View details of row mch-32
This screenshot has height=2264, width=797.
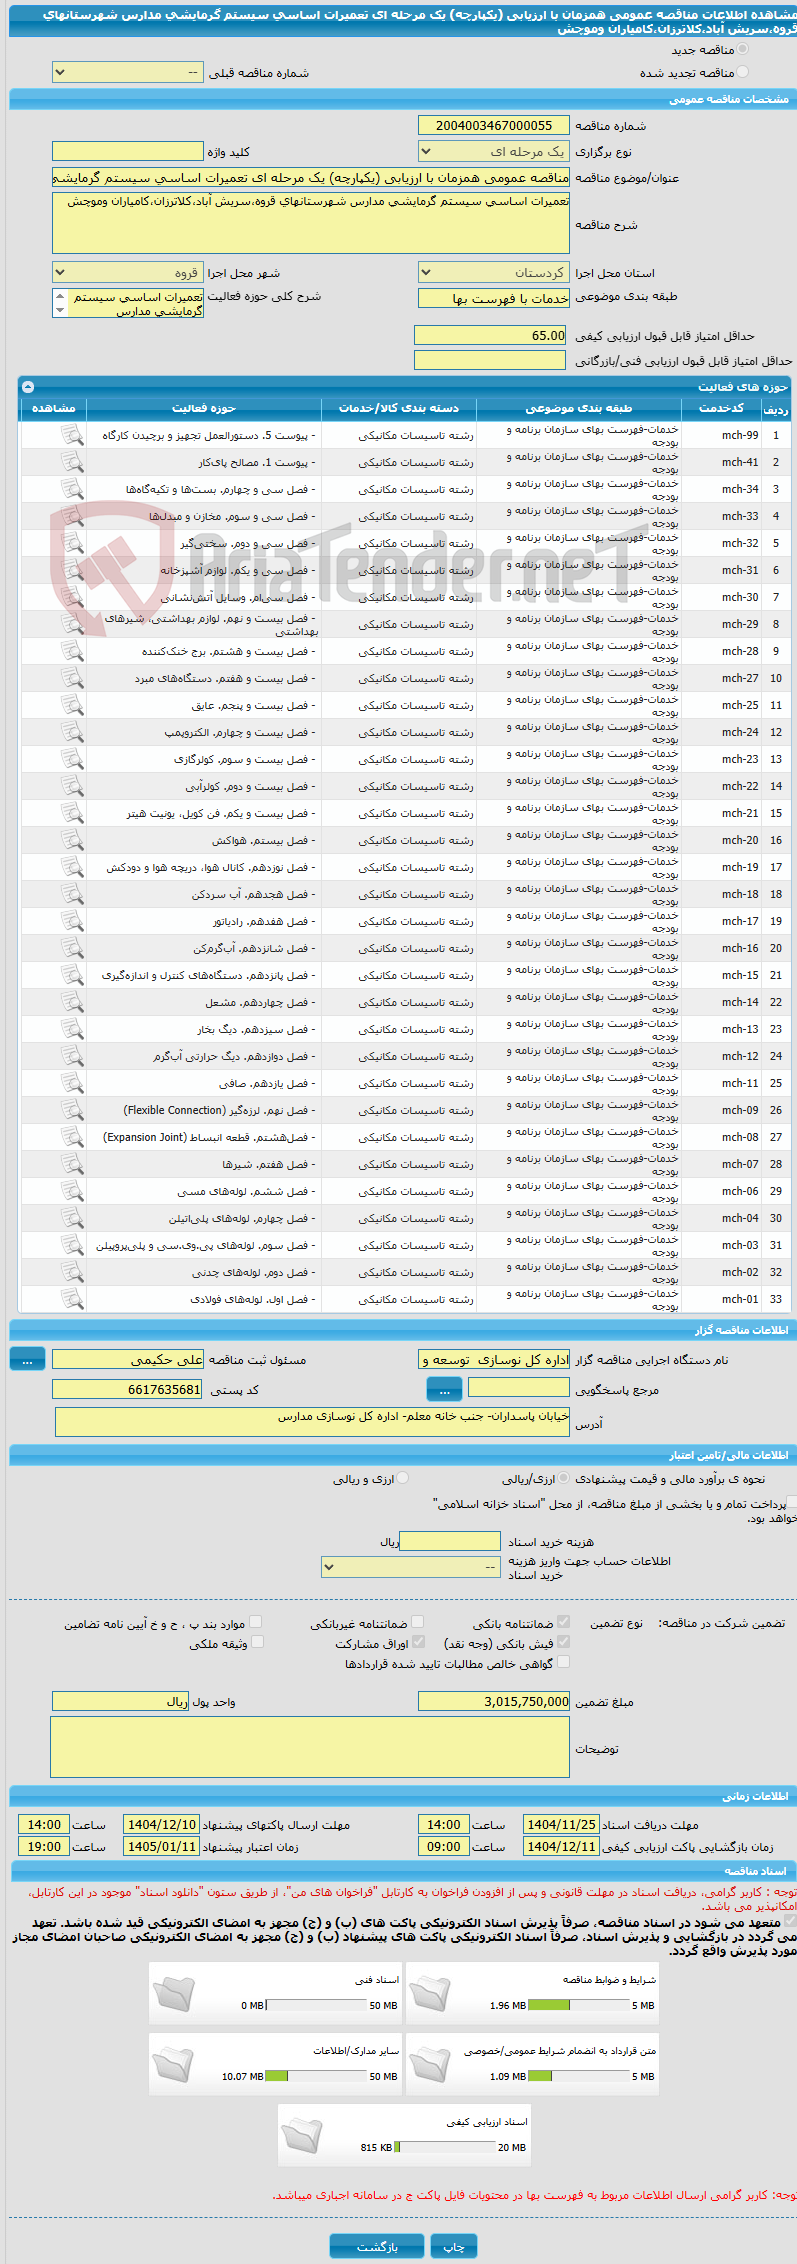point(72,543)
